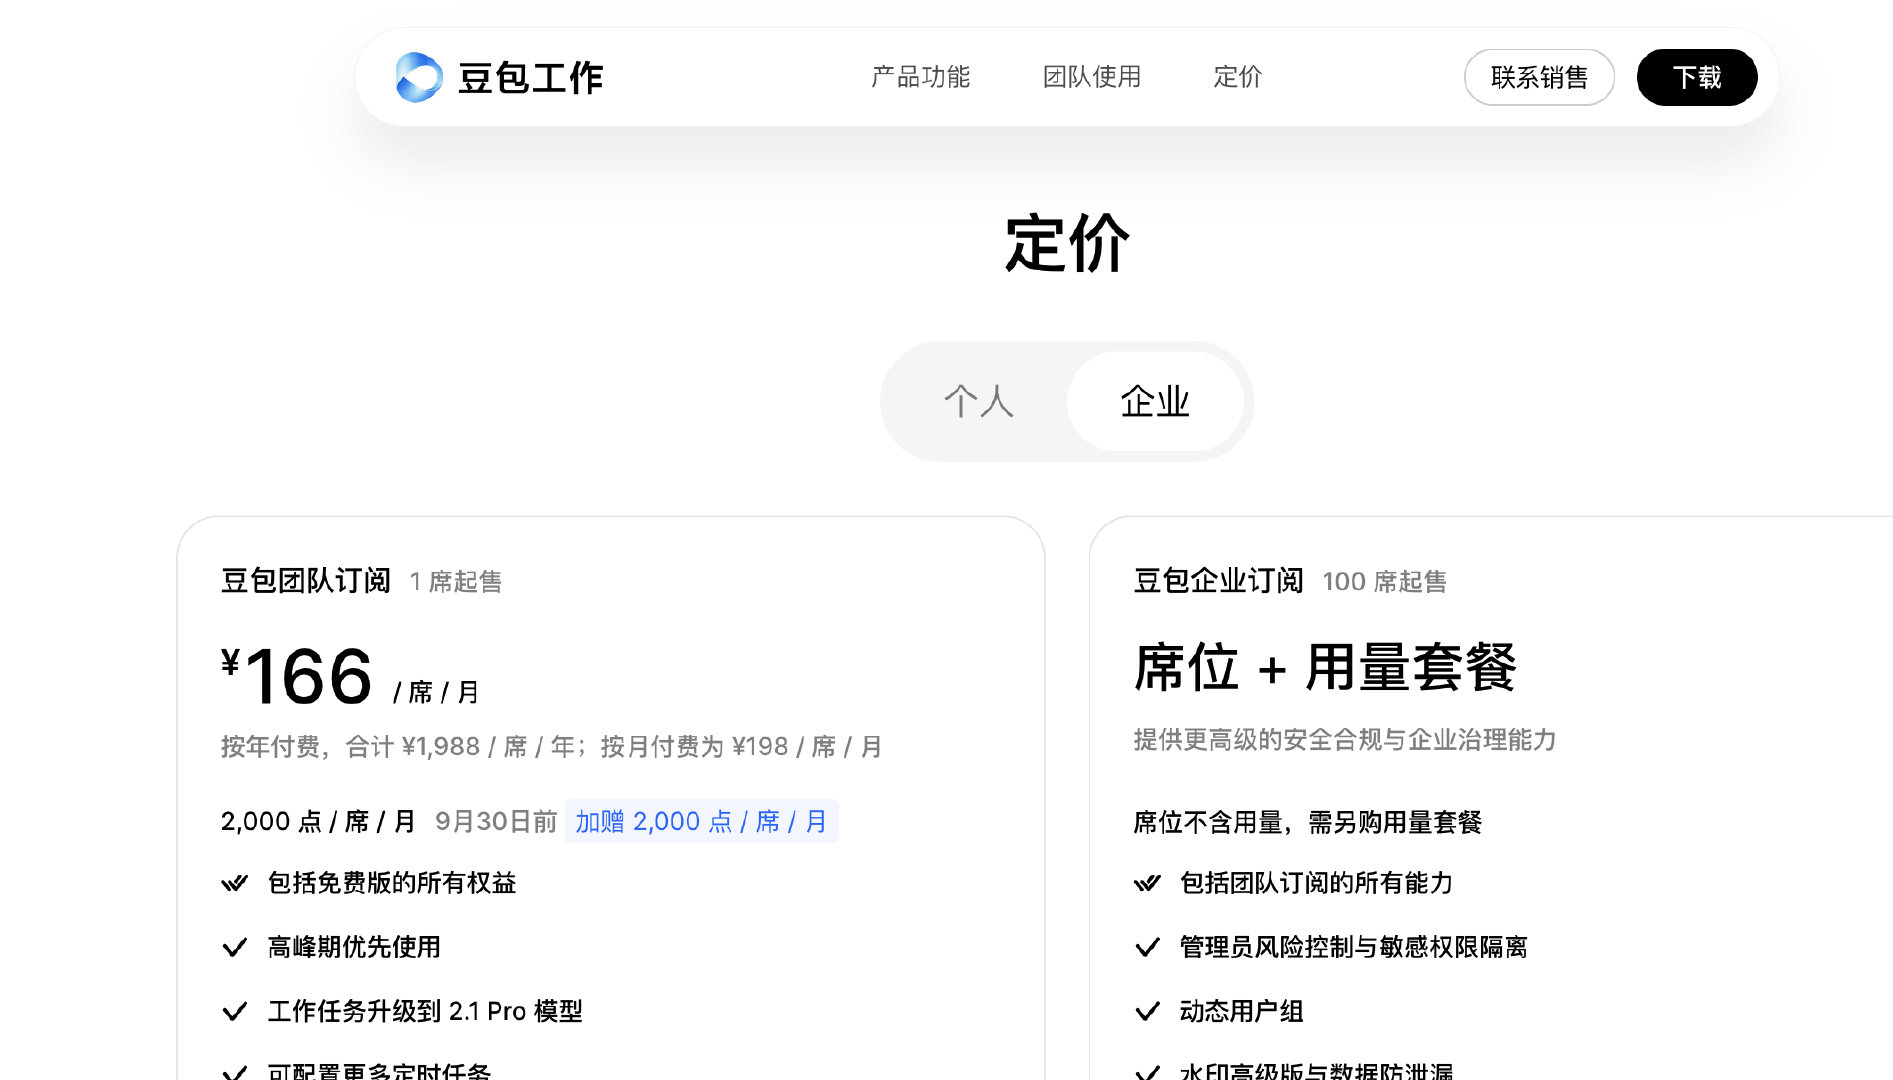Click the 2,000 点 / 席 / 月 text
Image resolution: width=1893 pixels, height=1080 pixels.
point(318,821)
